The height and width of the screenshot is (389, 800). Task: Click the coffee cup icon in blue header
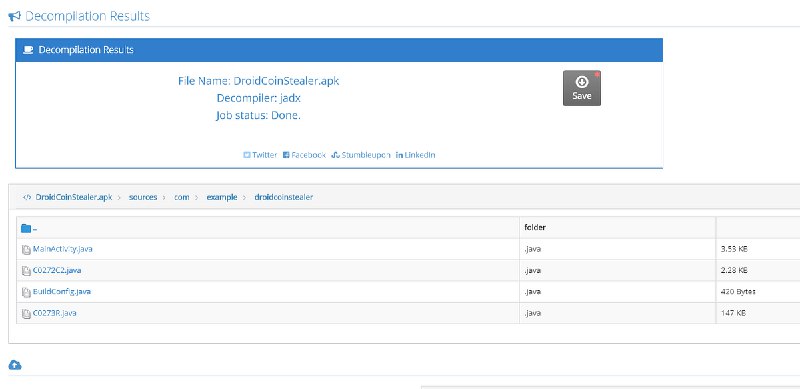click(x=28, y=50)
